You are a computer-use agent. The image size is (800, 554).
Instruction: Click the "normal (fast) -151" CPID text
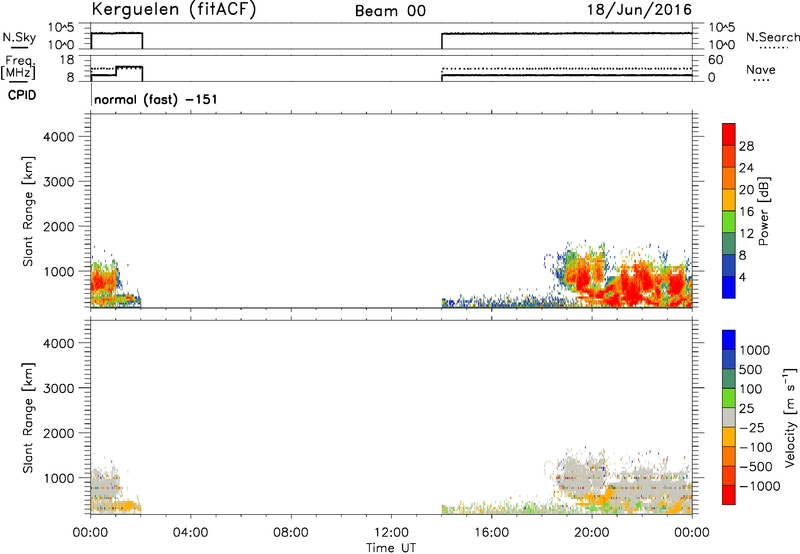point(156,99)
